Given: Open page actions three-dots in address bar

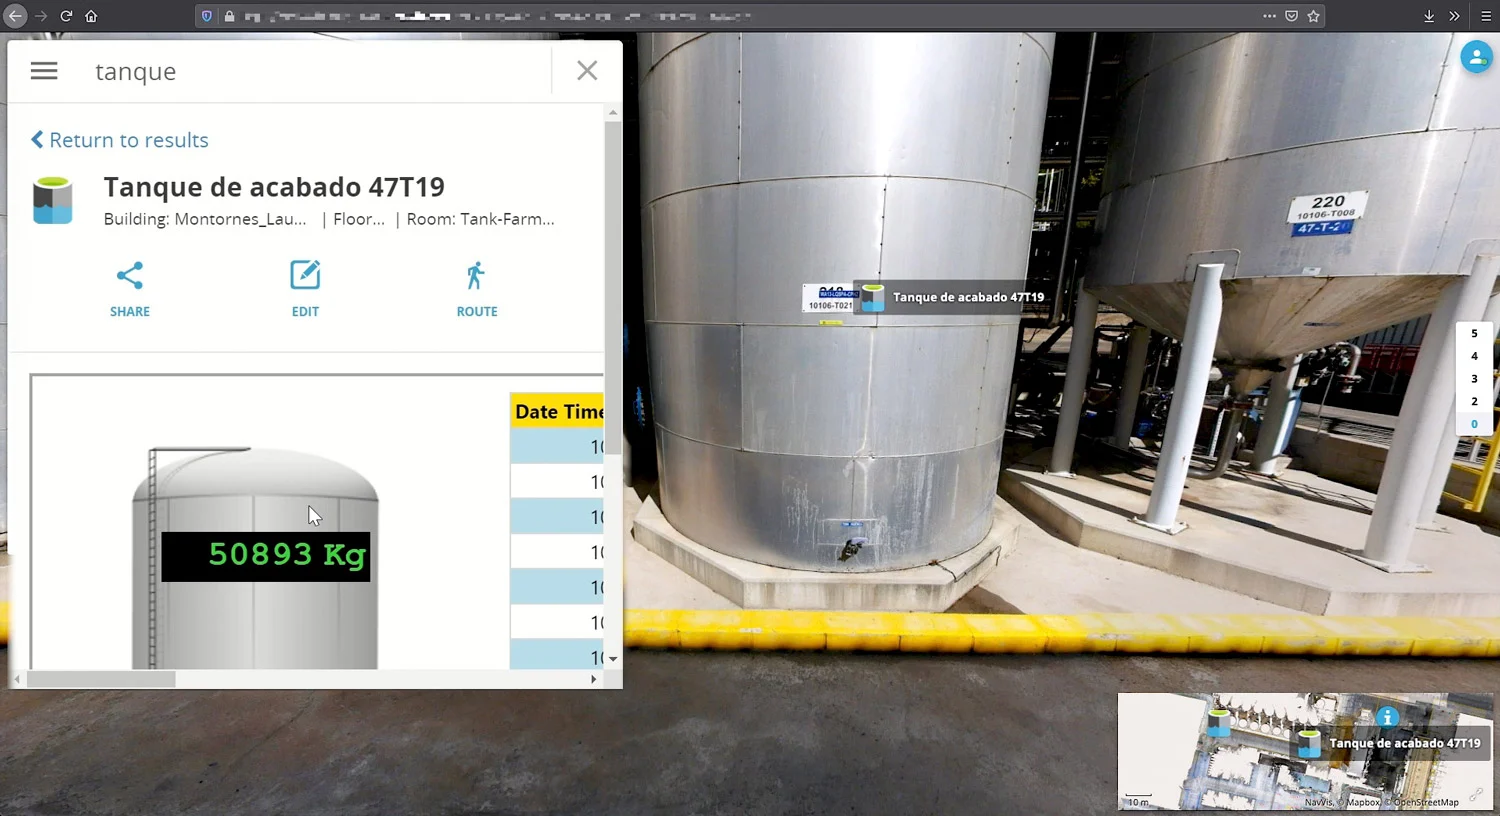Looking at the screenshot, I should pos(1269,16).
